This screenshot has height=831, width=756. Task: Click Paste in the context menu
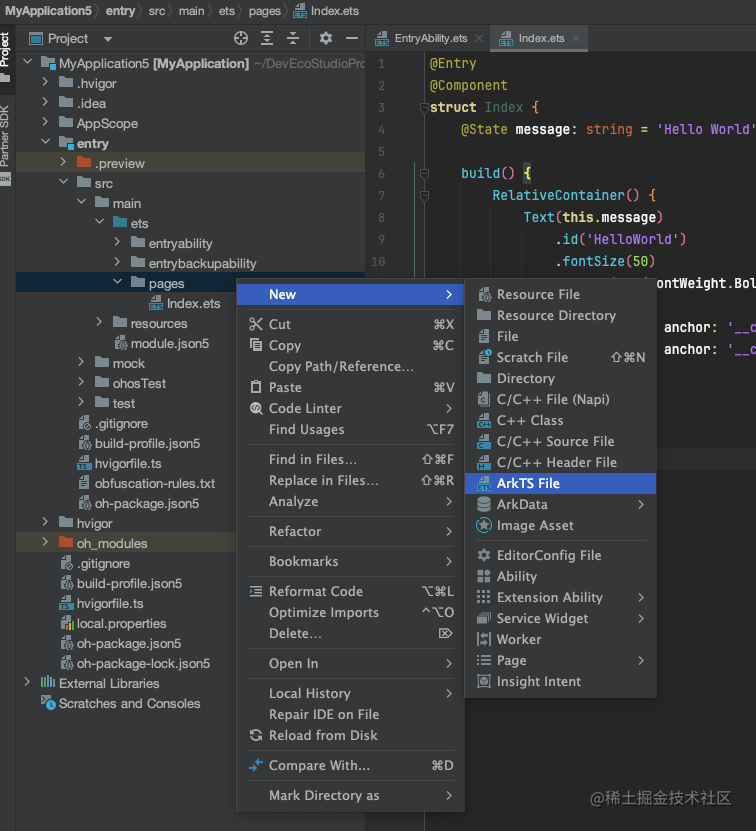(350, 387)
